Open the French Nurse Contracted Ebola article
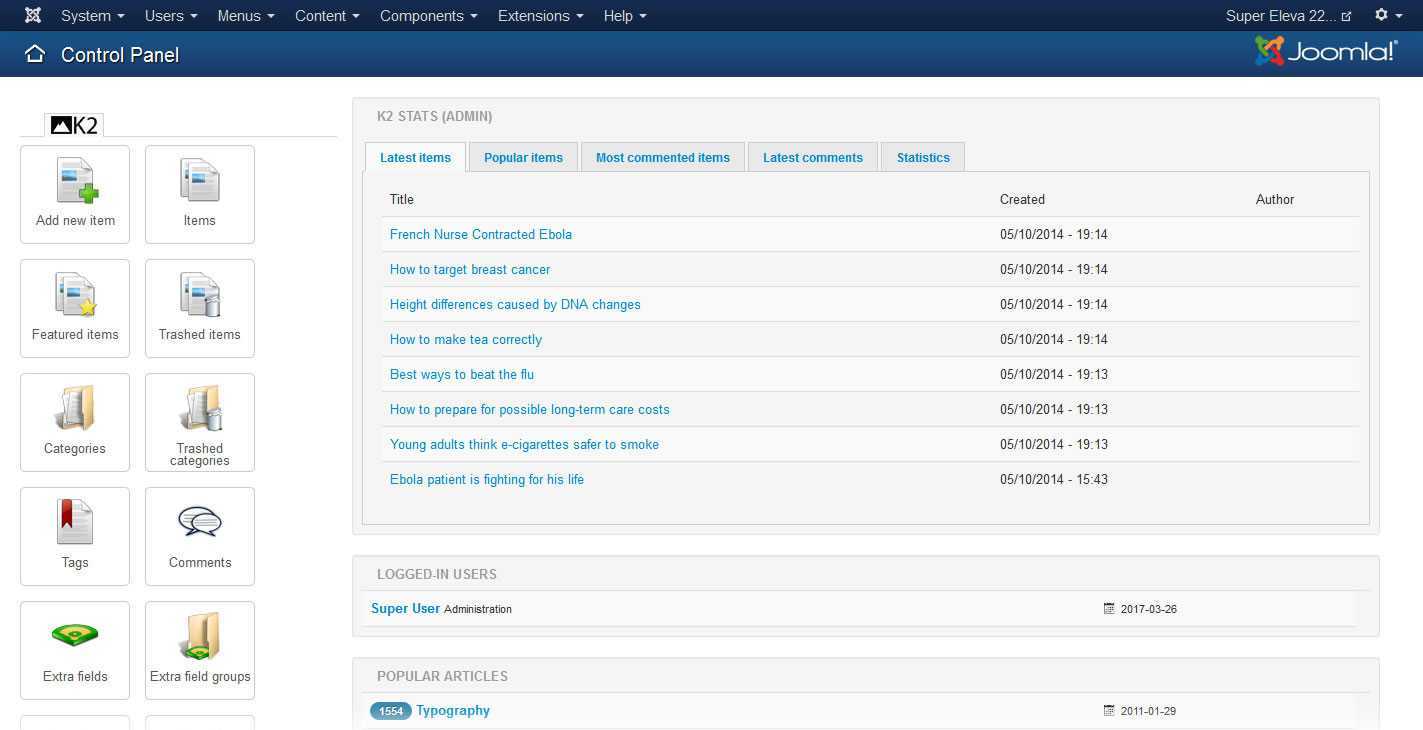The height and width of the screenshot is (730, 1423). tap(481, 235)
